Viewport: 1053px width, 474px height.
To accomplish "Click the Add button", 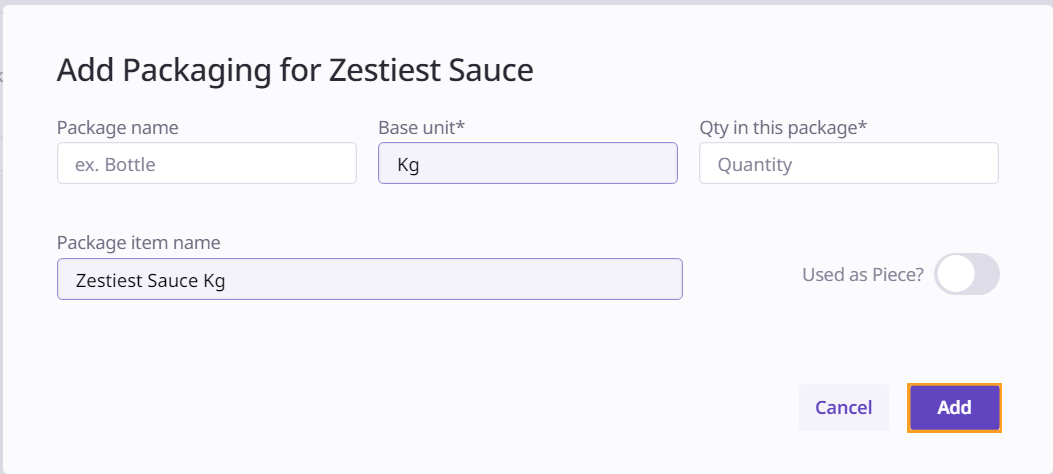I will coord(954,408).
